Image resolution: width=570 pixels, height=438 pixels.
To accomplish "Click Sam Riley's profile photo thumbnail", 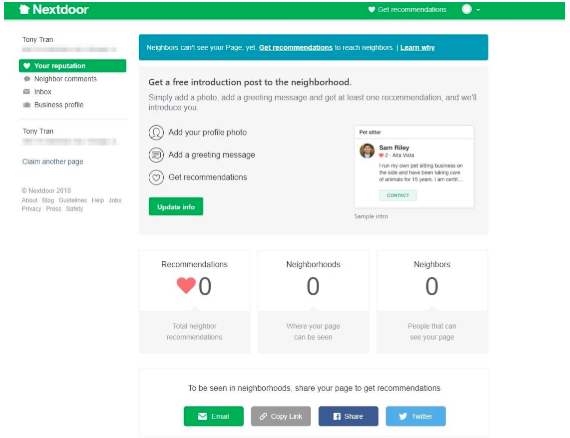I will (x=367, y=150).
